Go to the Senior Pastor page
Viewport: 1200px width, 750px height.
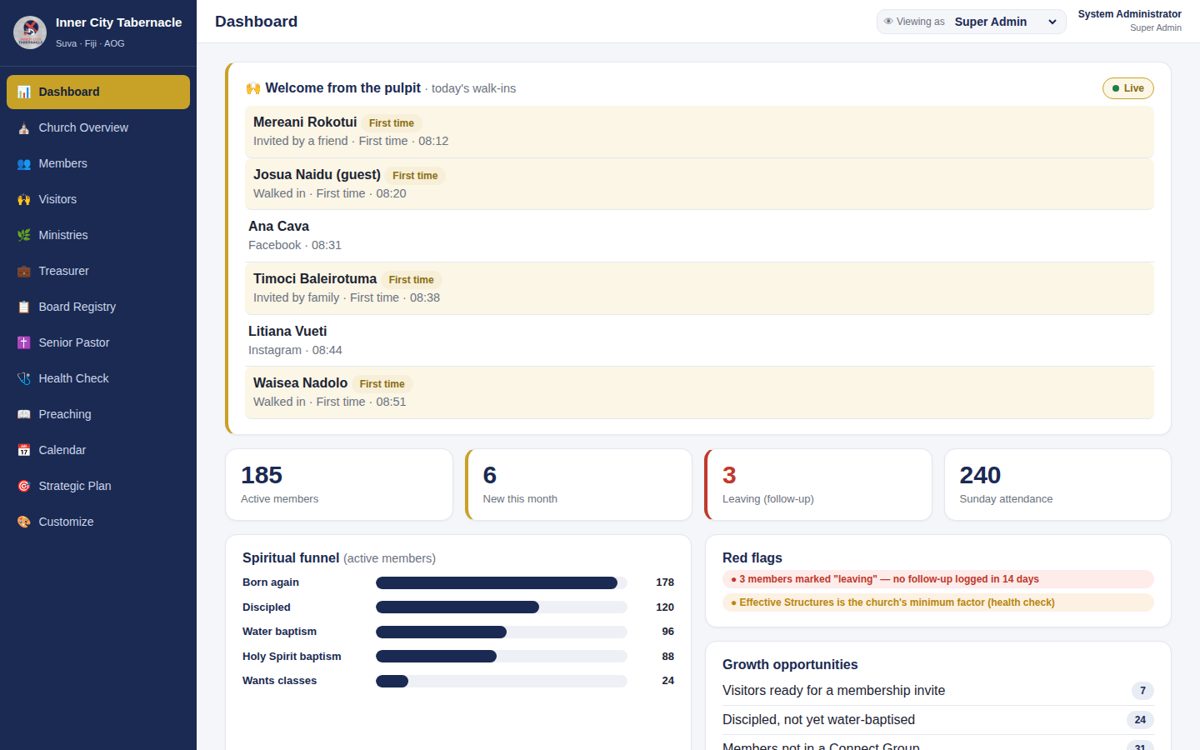click(98, 343)
